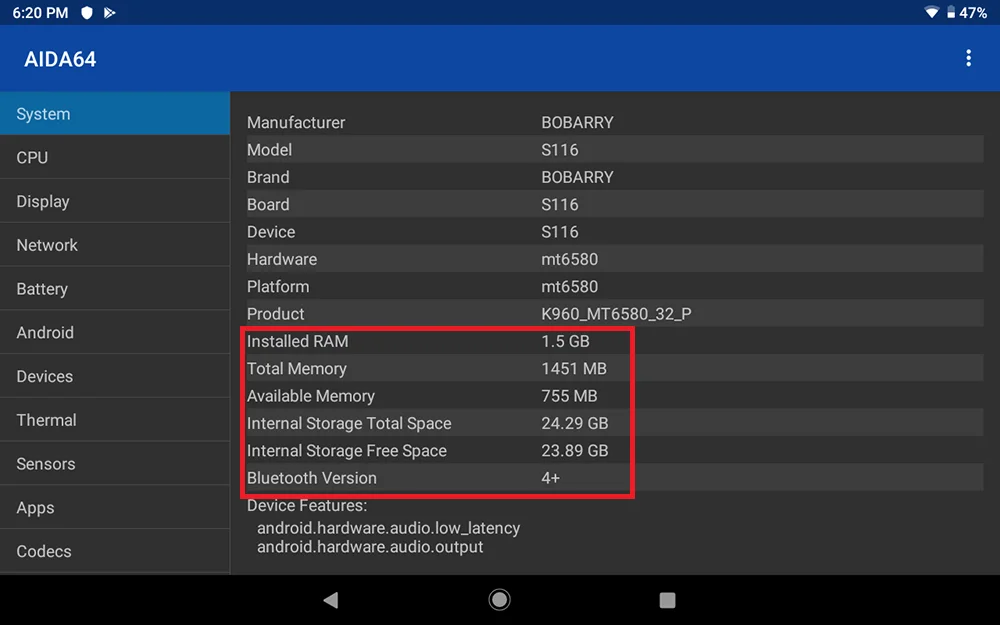Tap the shield notification icon
The image size is (1000, 625).
pyautogui.click(x=87, y=13)
